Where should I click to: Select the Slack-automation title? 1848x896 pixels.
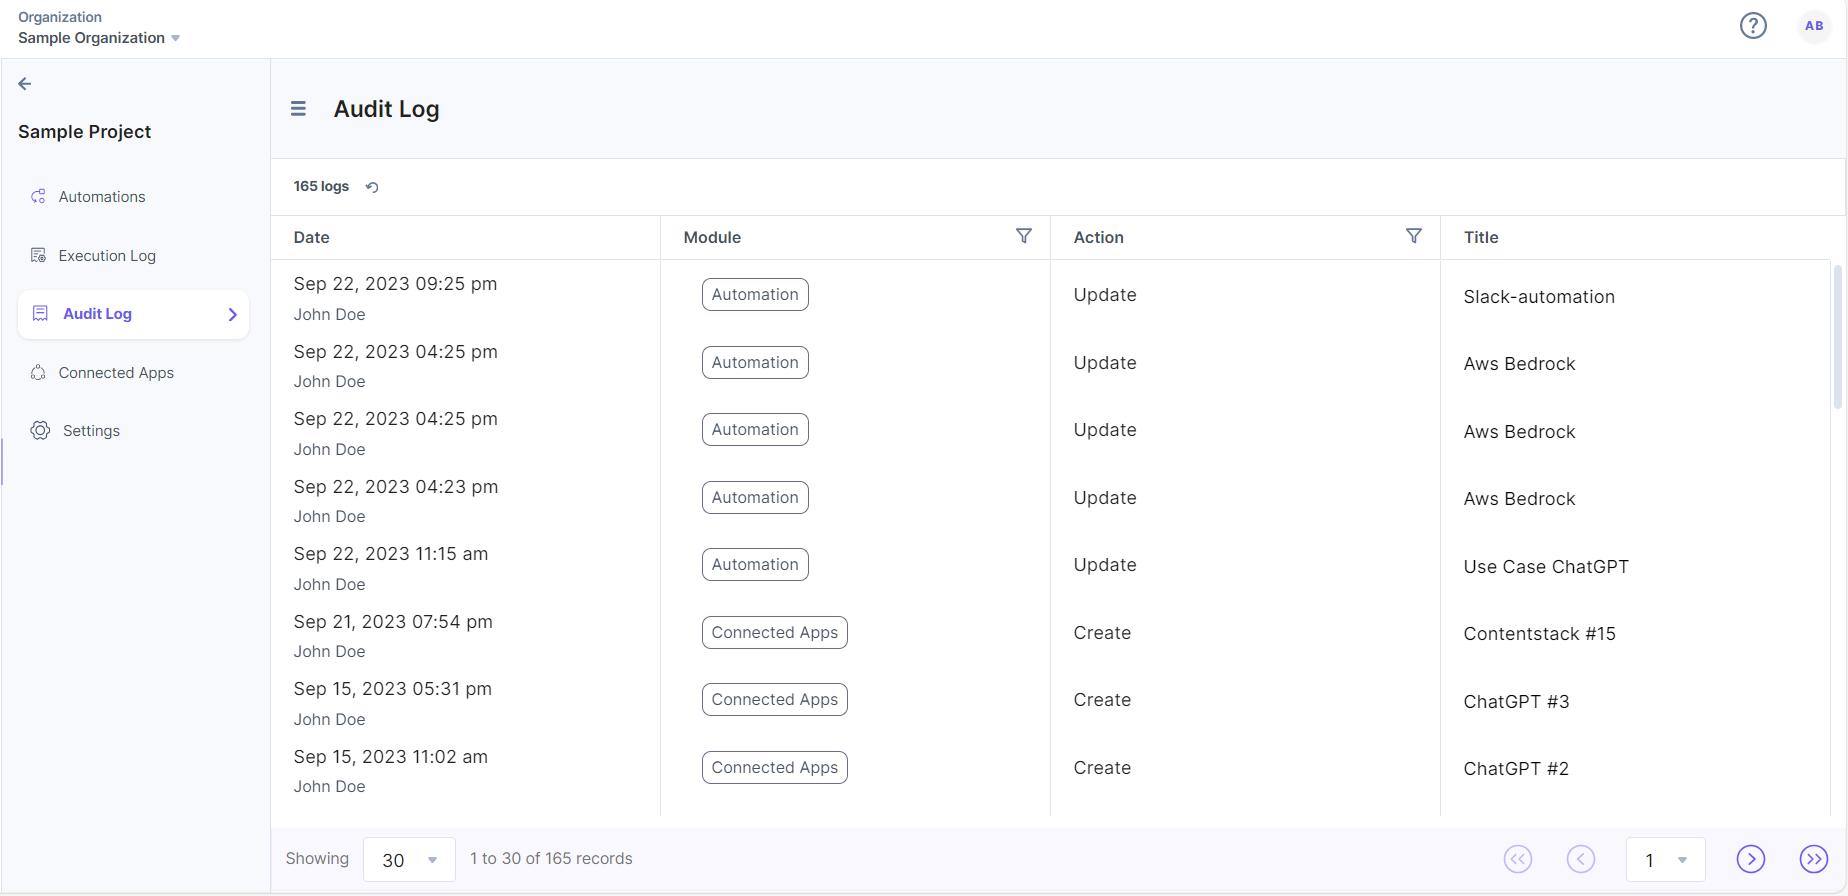point(1539,297)
